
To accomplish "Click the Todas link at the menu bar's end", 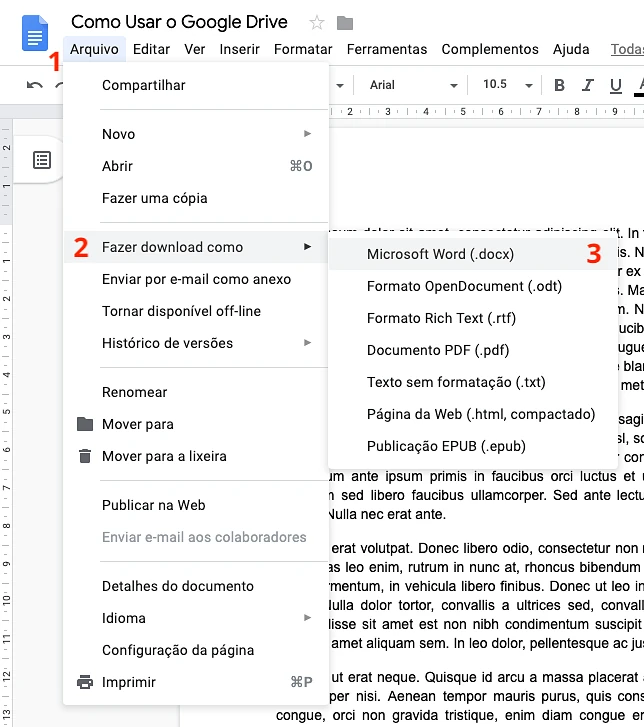I will coord(627,49).
